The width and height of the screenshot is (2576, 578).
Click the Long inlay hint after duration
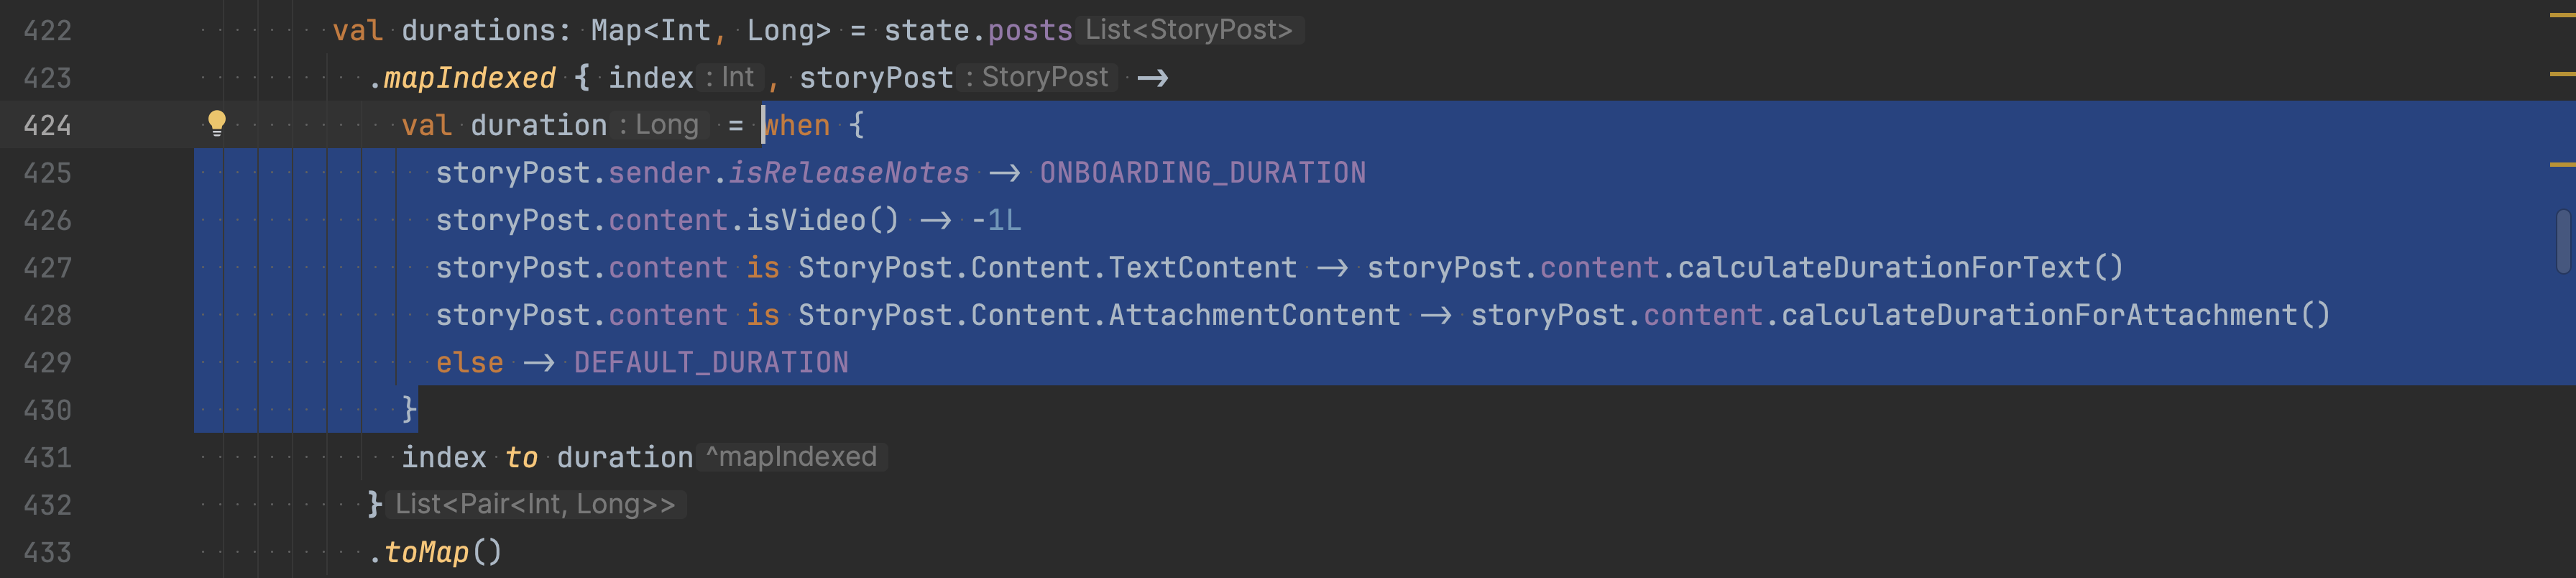666,125
